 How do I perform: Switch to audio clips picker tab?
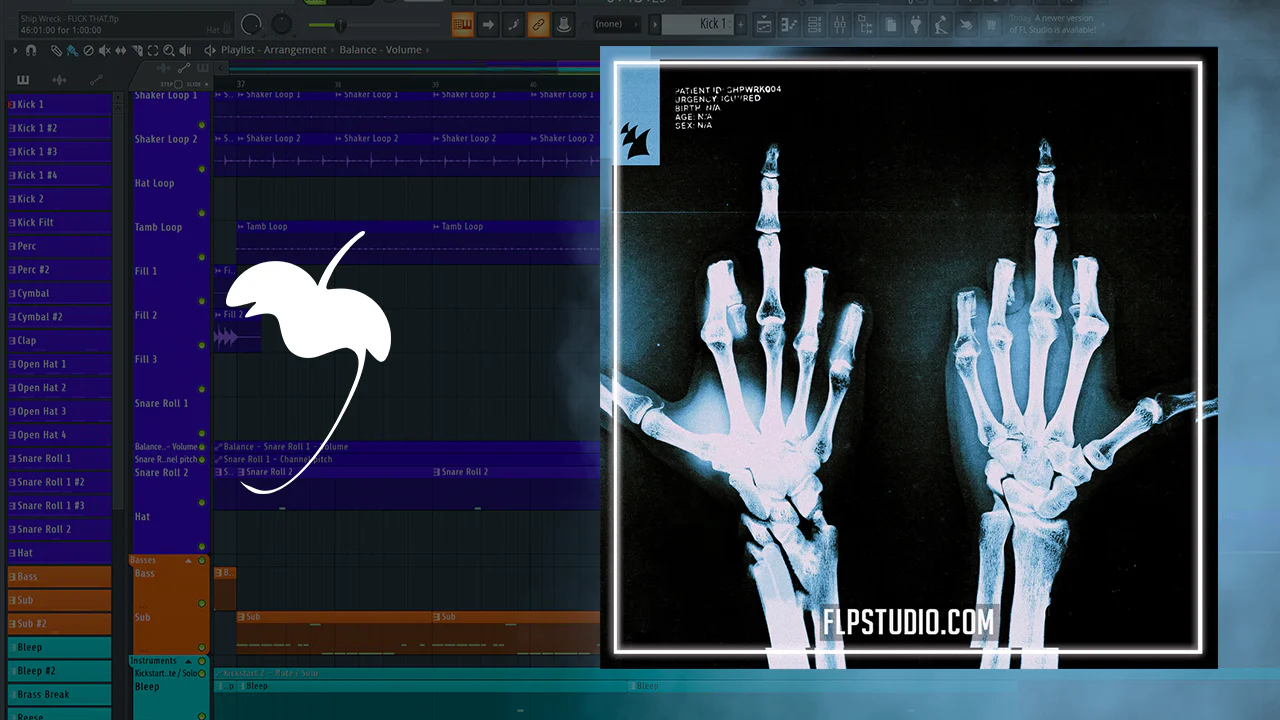tap(59, 80)
